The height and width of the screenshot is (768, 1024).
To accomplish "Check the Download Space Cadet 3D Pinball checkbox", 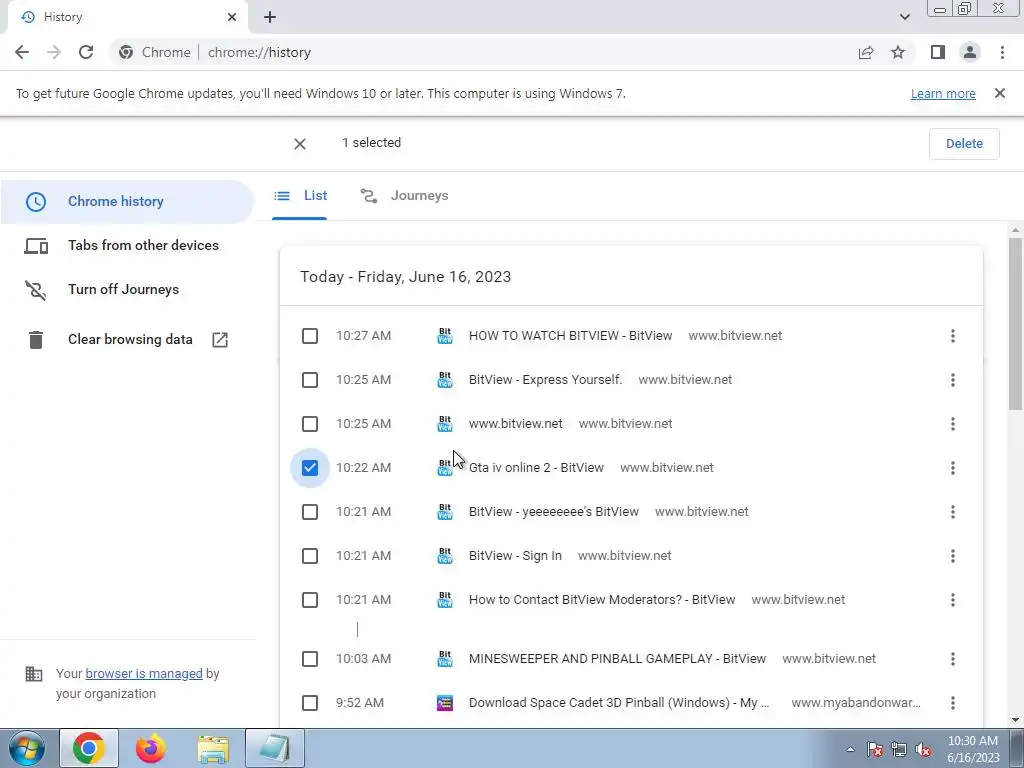I will point(310,703).
